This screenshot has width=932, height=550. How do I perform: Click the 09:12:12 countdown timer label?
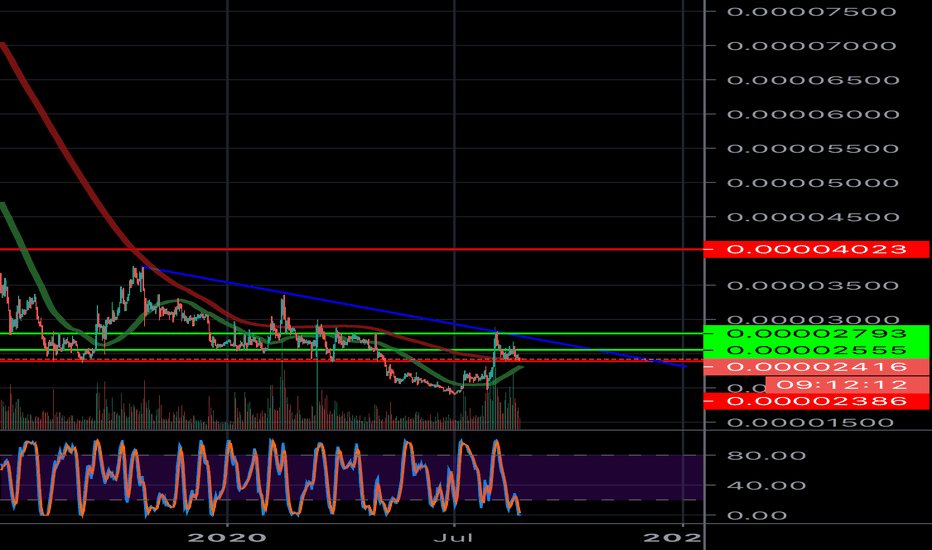(x=847, y=385)
